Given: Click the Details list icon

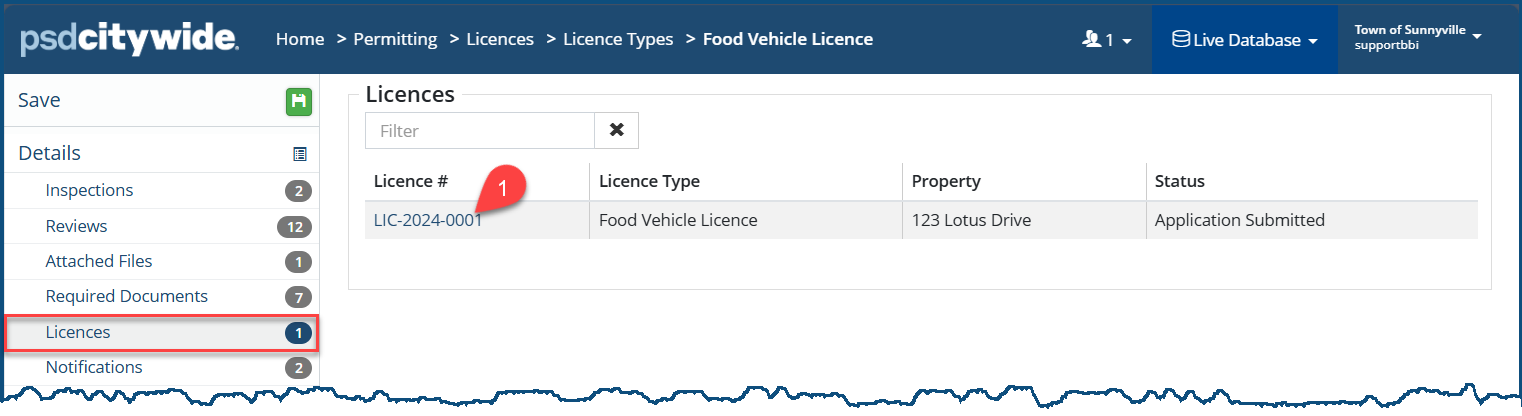Looking at the screenshot, I should tap(300, 154).
